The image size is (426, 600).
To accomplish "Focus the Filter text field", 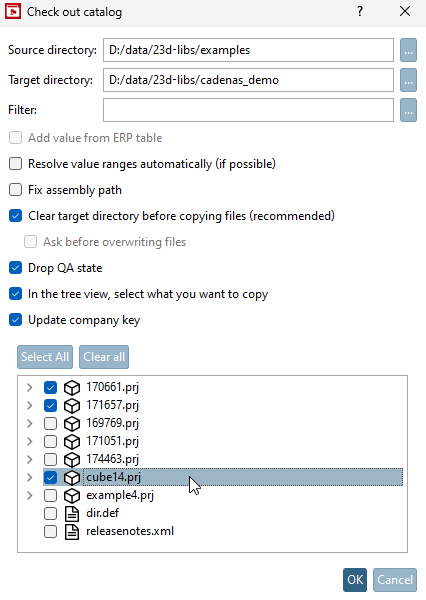I will (x=248, y=110).
